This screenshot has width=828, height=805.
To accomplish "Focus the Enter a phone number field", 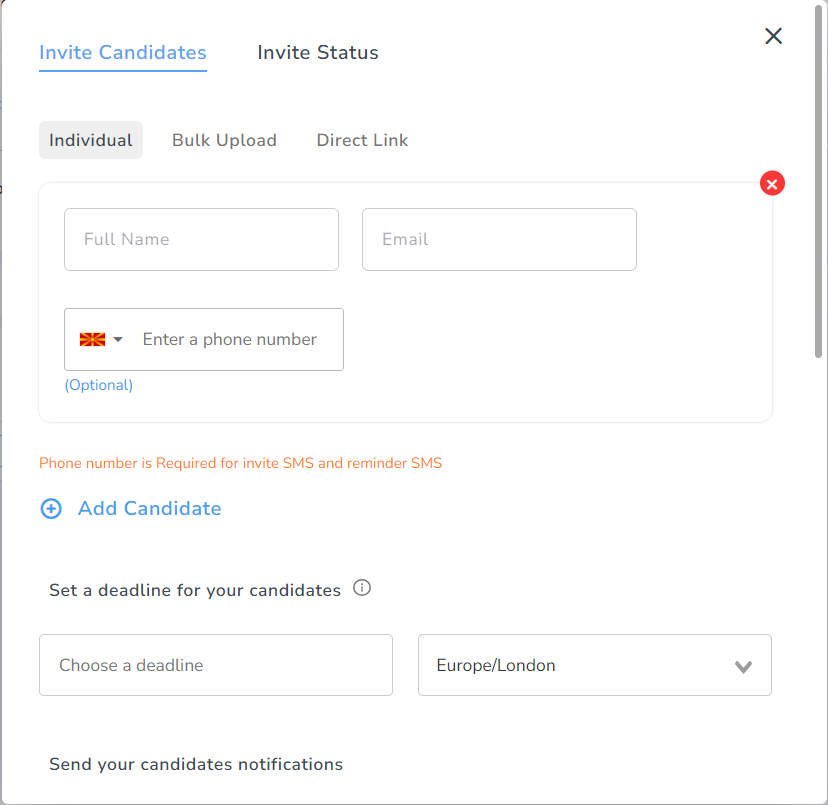I will (236, 340).
